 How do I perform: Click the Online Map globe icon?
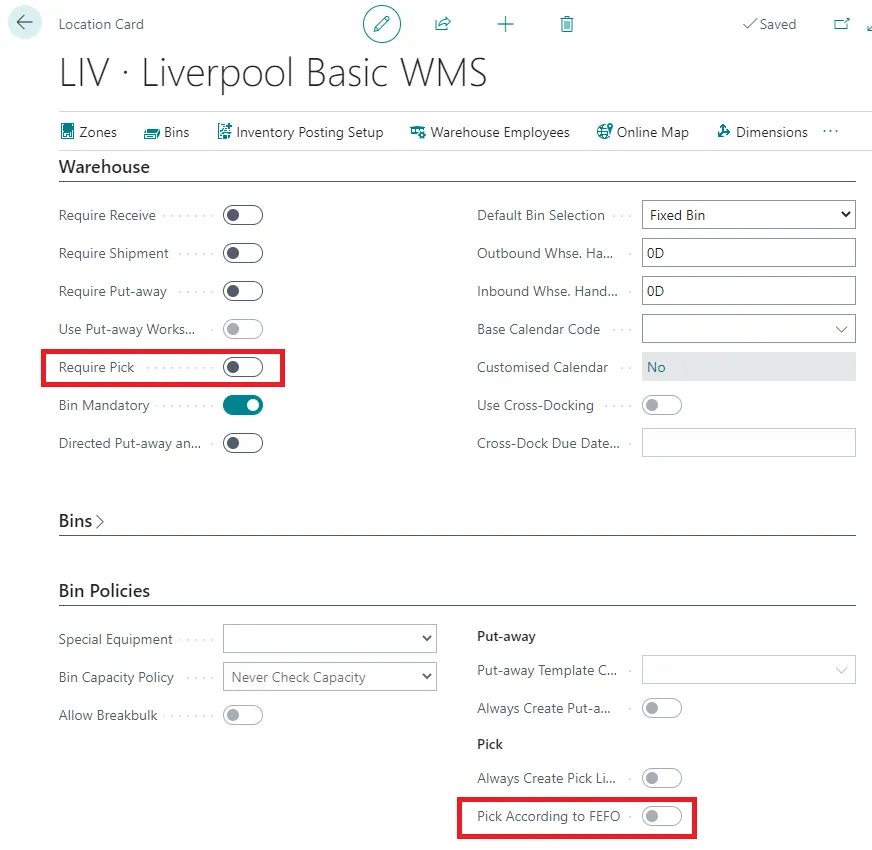[x=605, y=131]
